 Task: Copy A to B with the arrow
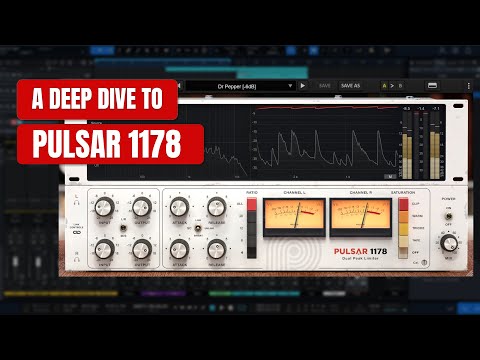point(392,86)
